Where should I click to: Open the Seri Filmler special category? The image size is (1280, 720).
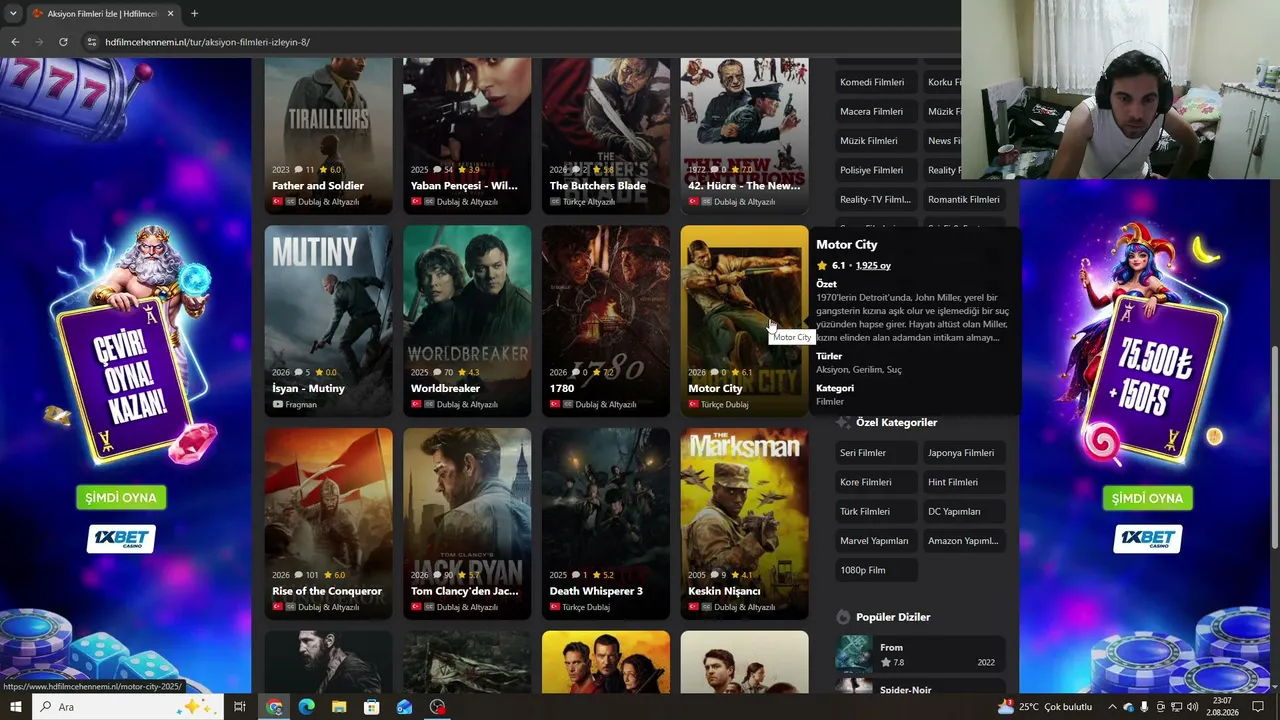point(876,453)
